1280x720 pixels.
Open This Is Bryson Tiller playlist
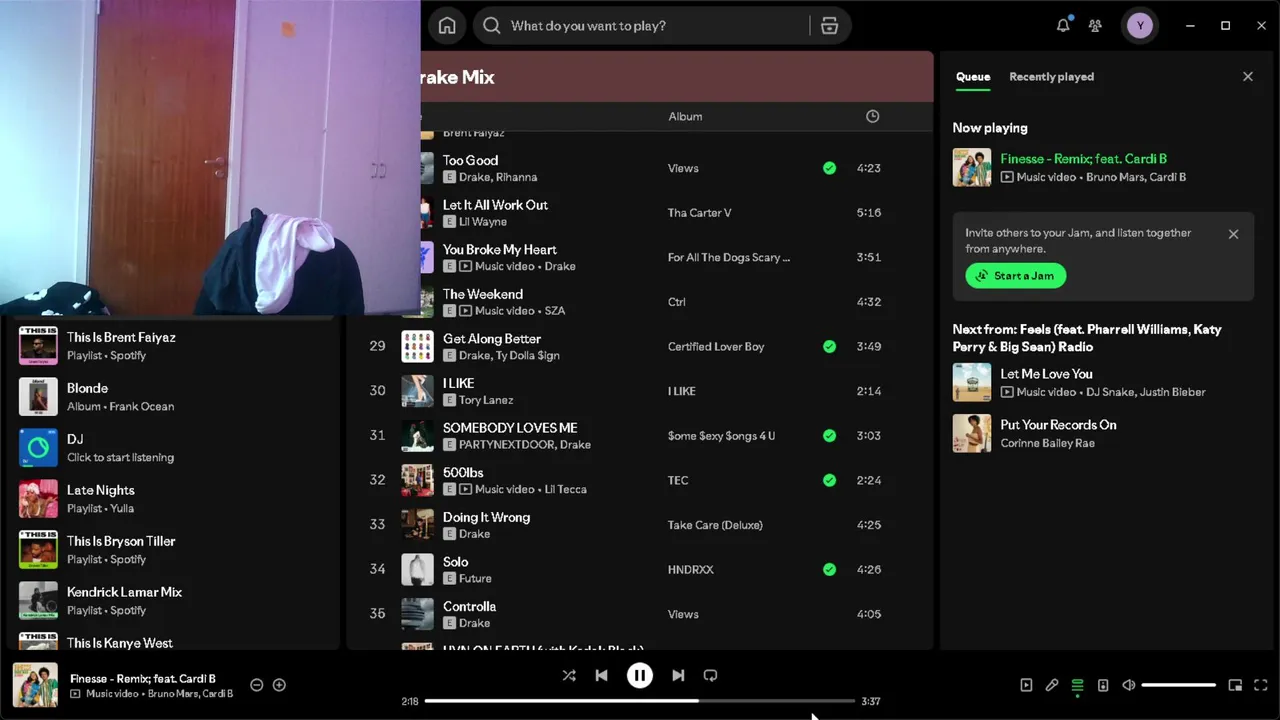175,550
